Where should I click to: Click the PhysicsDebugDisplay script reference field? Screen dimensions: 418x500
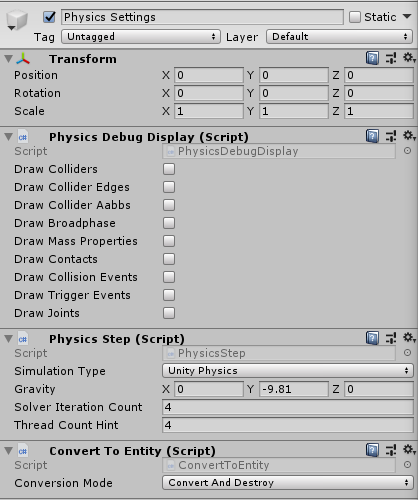tap(279, 151)
